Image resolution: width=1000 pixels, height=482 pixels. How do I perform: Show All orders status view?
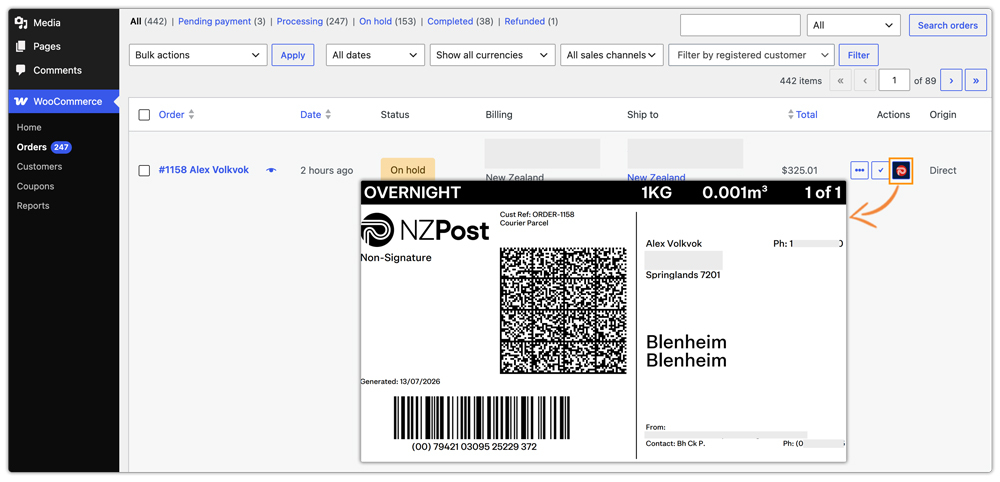[136, 21]
